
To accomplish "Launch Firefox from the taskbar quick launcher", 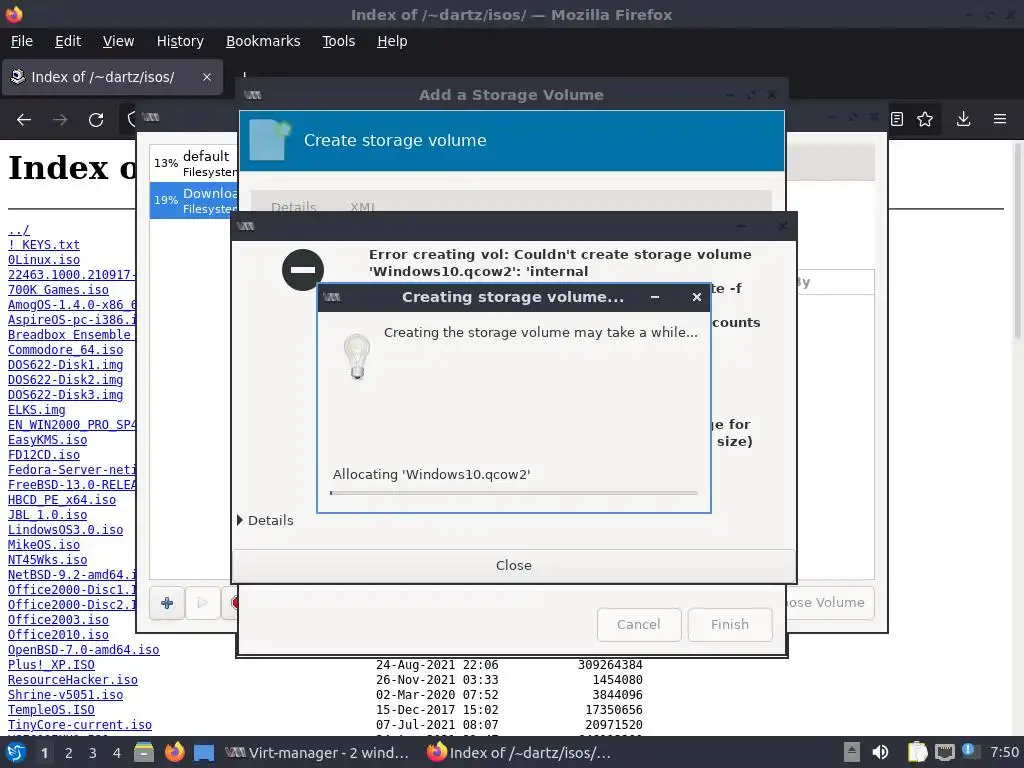I will tap(174, 752).
